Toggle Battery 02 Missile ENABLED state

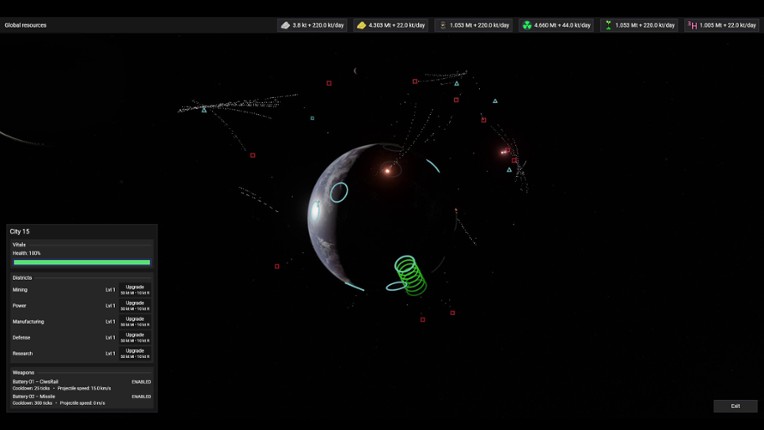(141, 396)
